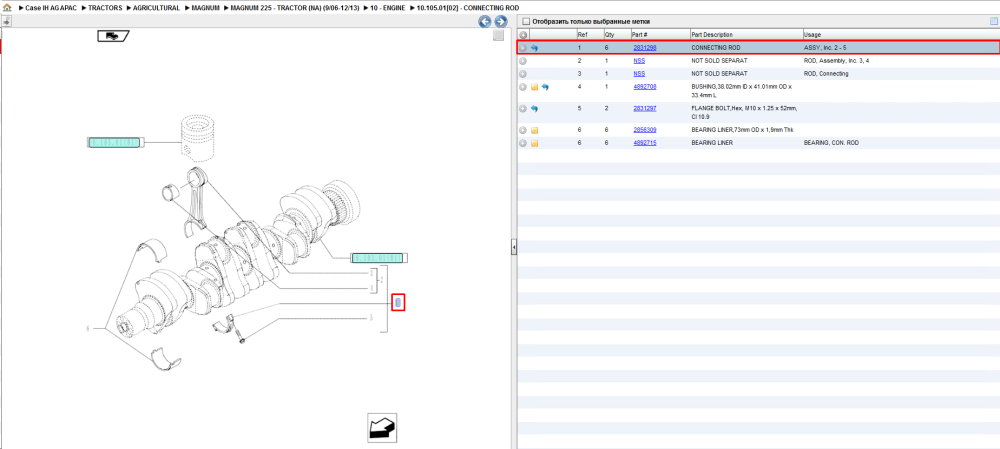This screenshot has height=449, width=1000.
Task: Add part 2831297 using its plus icon
Action: 523,108
